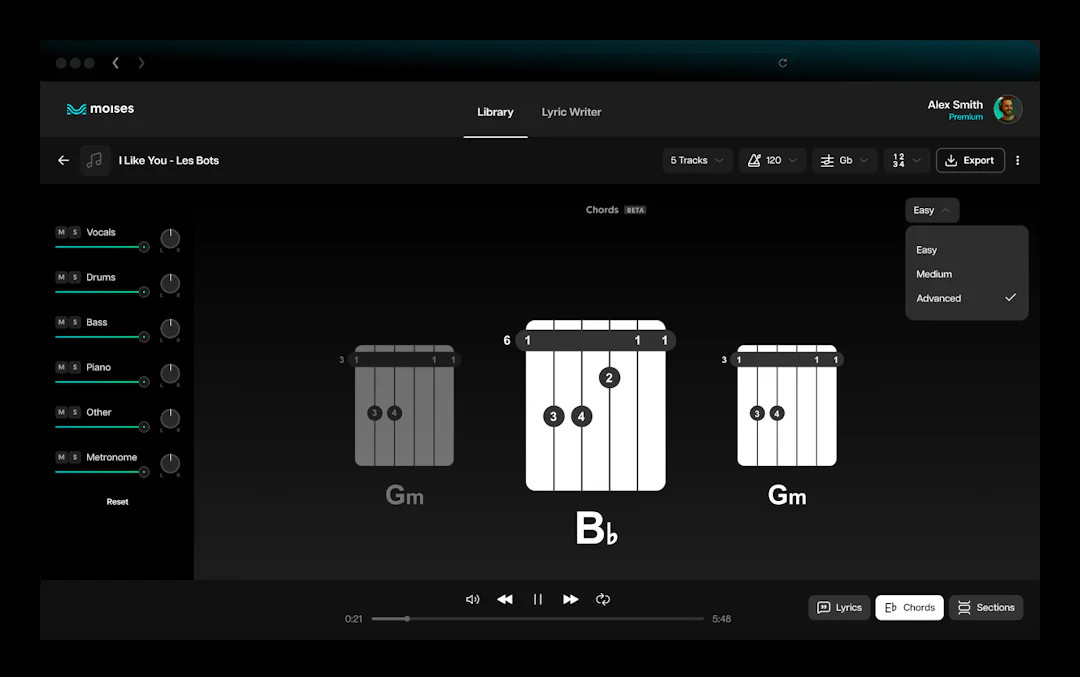
Task: Mute the Piano track
Action: click(x=61, y=367)
